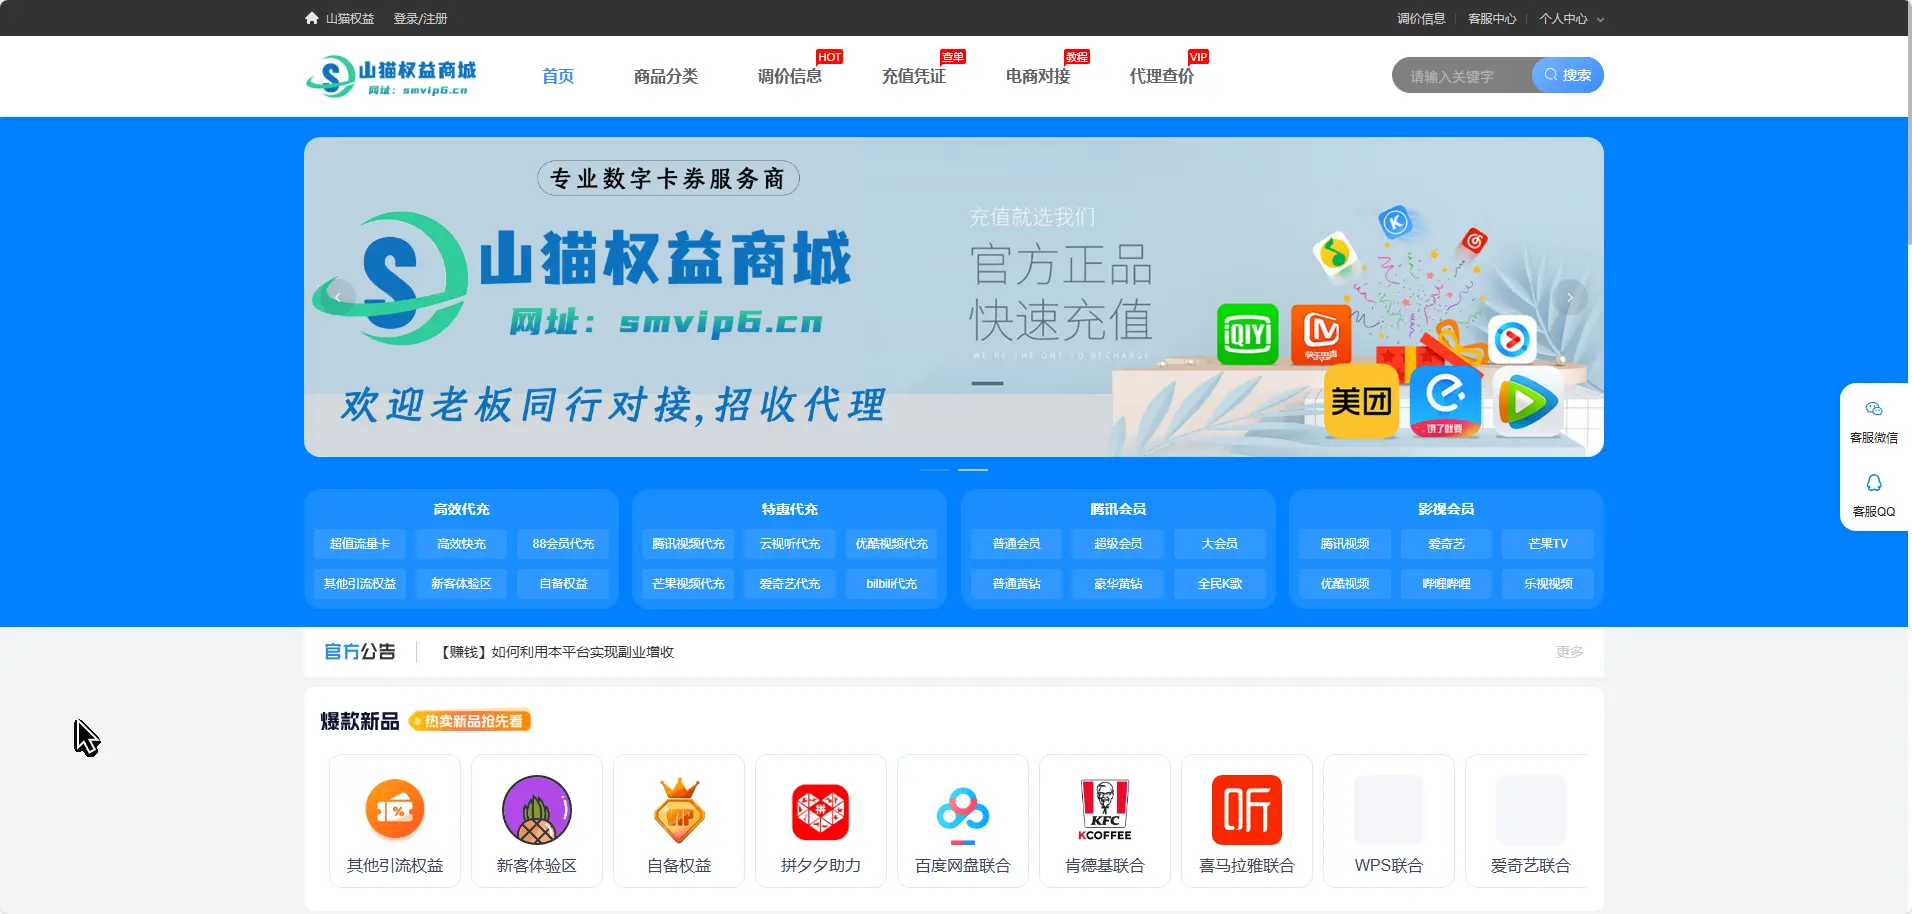Open the 客服微信 WeChat support icon

pyautogui.click(x=1873, y=409)
